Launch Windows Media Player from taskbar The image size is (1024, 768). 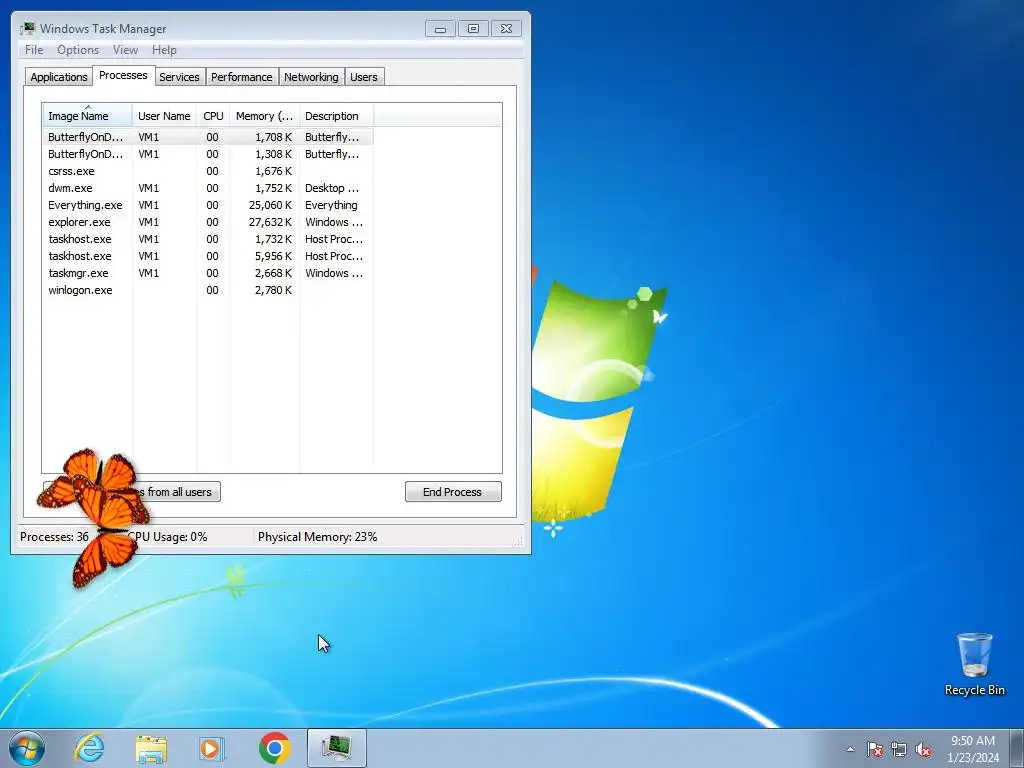point(212,748)
